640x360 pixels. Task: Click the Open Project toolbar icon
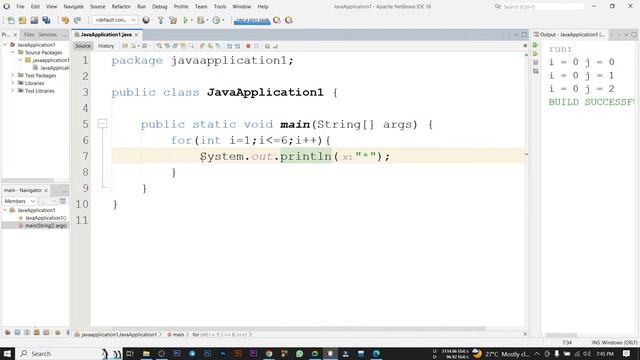[x=34, y=20]
